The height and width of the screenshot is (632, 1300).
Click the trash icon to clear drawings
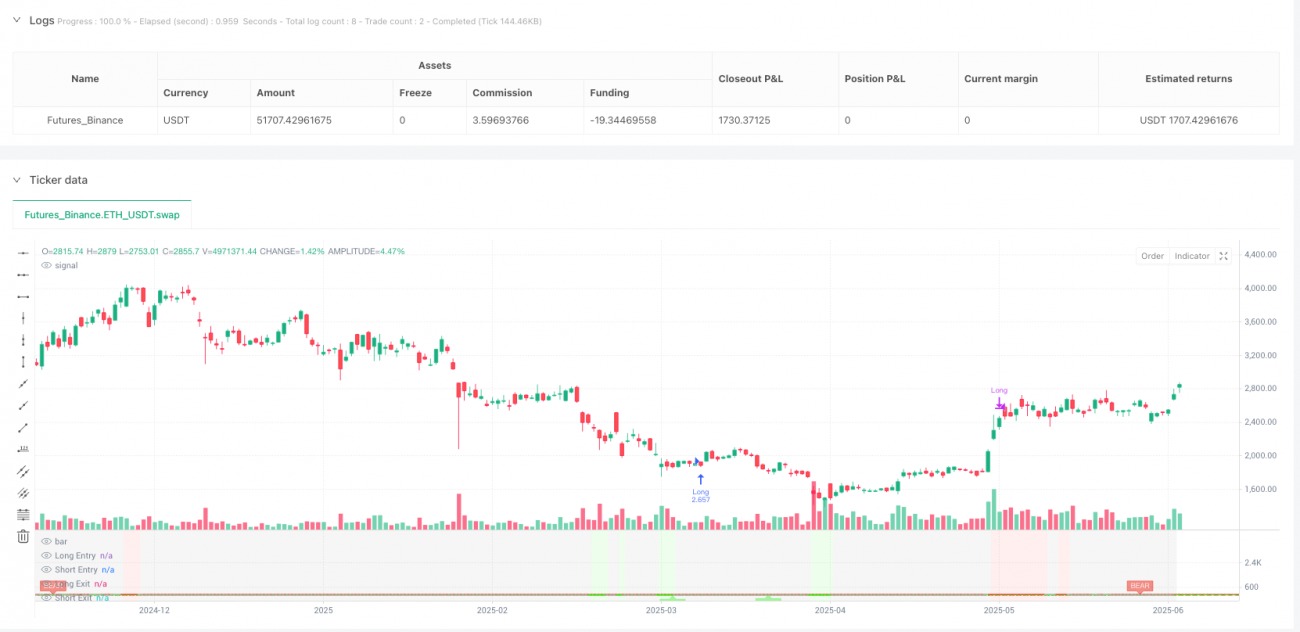[x=22, y=537]
